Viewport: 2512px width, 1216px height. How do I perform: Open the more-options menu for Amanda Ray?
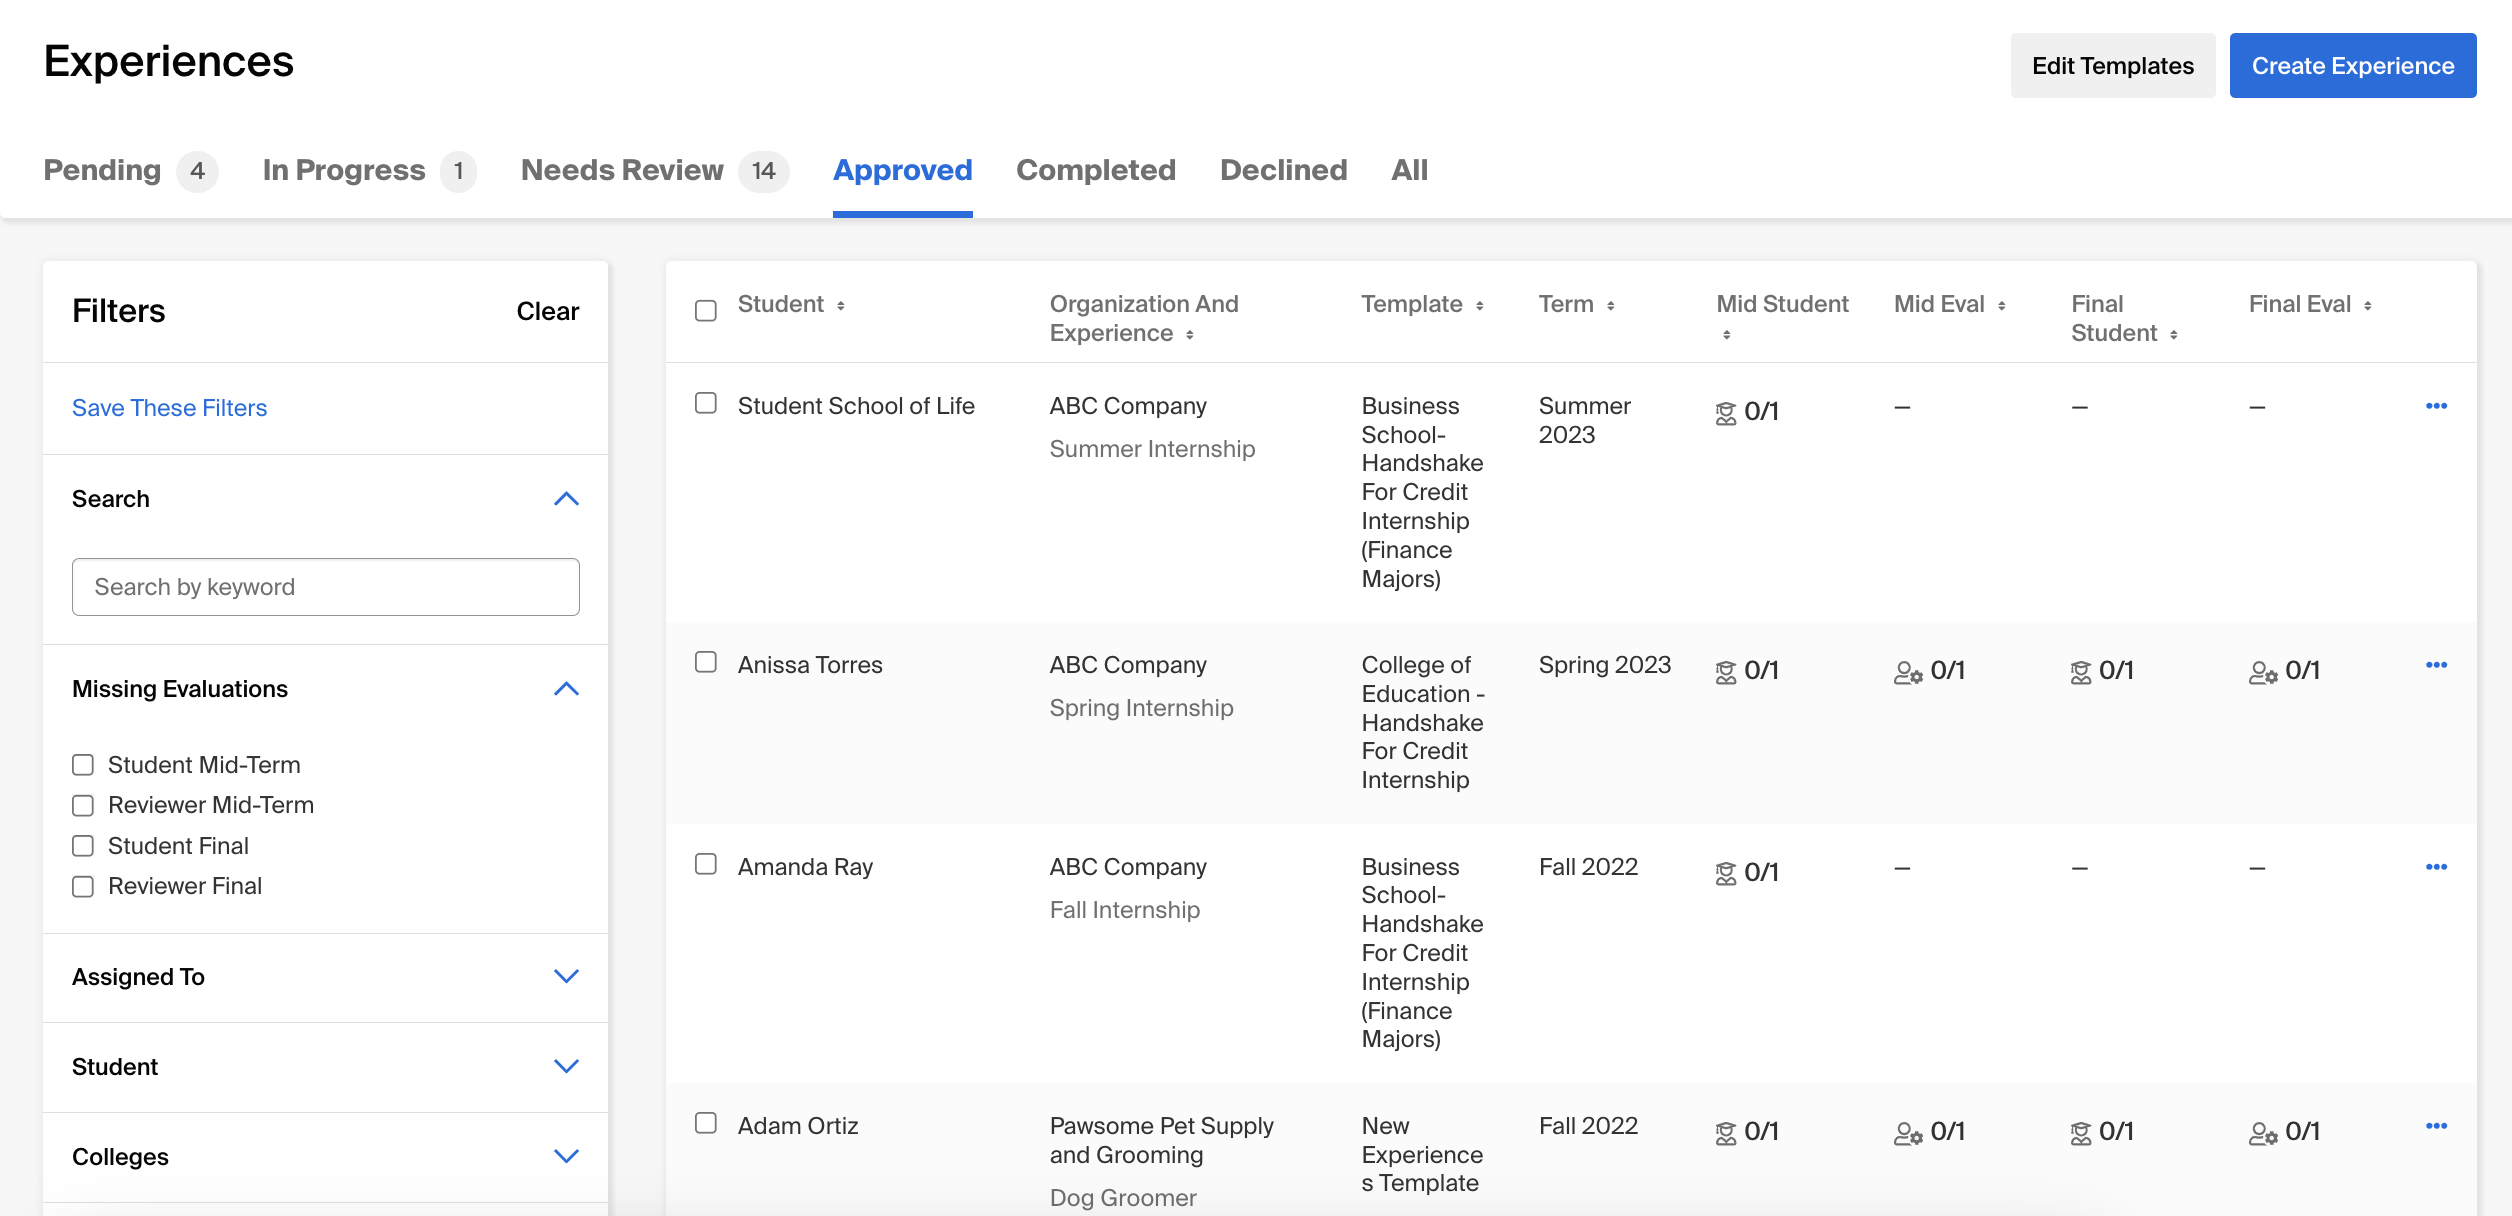[x=2436, y=867]
